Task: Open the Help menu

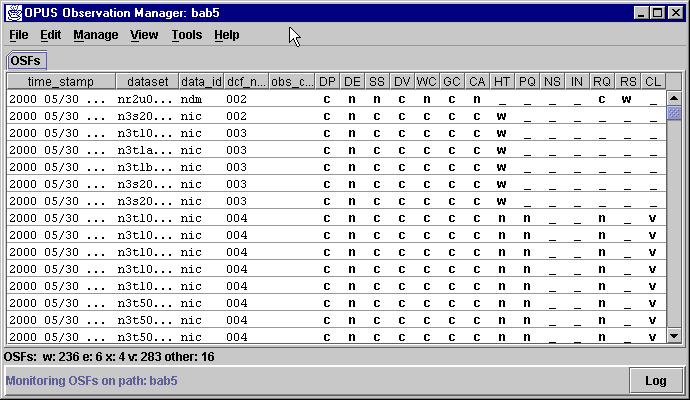Action: (x=226, y=35)
